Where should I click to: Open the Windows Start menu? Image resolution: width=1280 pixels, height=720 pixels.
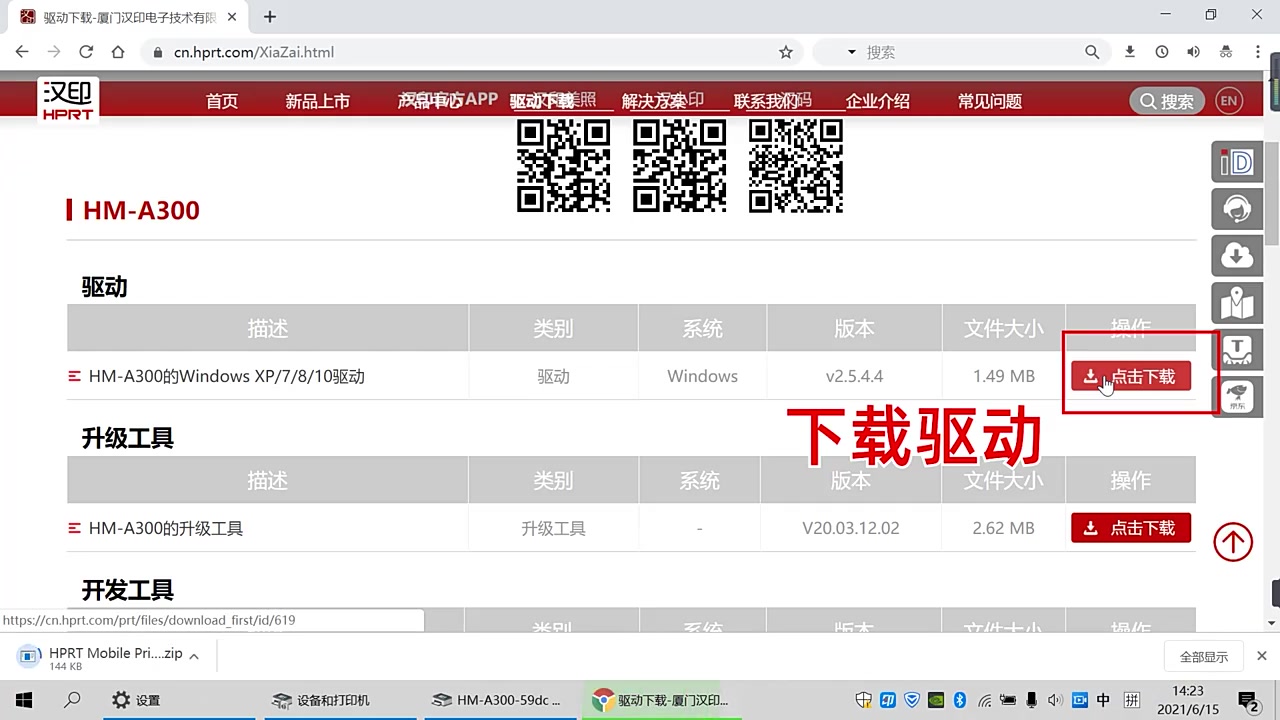tap(24, 700)
